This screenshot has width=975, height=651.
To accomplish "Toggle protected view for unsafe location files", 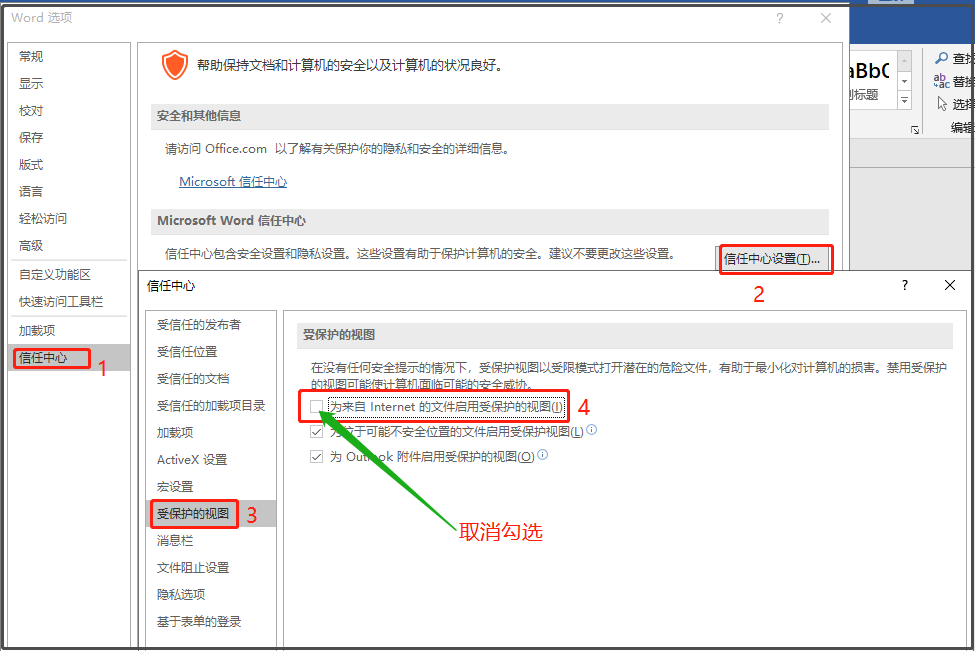I will pyautogui.click(x=317, y=432).
